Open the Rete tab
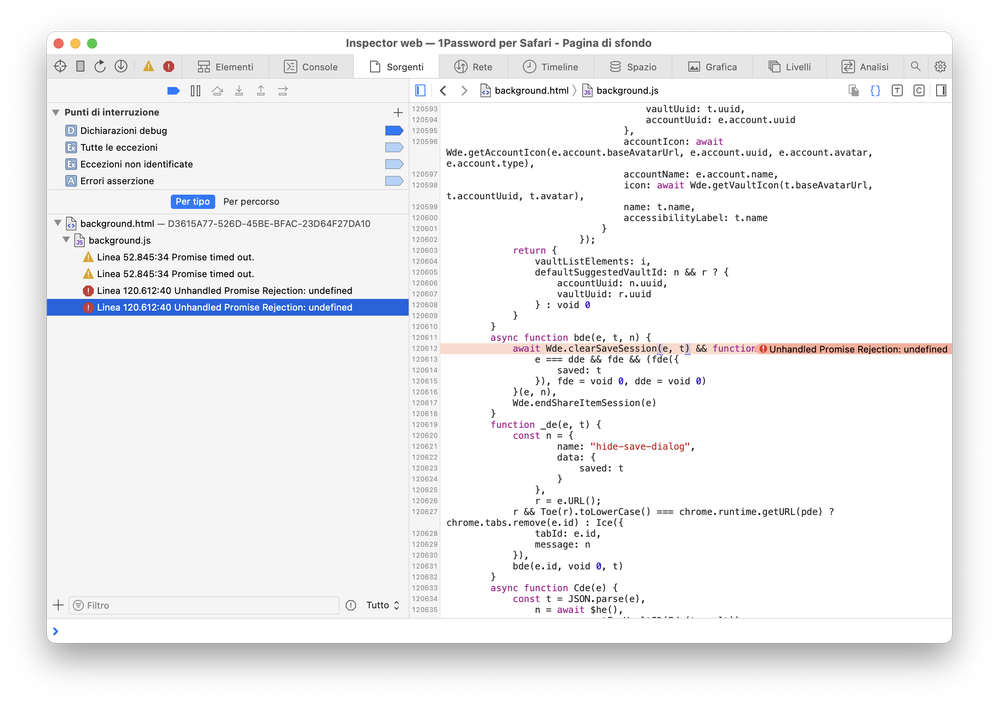This screenshot has height=705, width=999. 473,67
